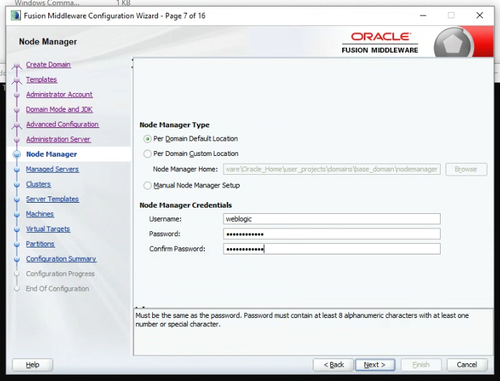Click the Node Manager Type heading
This screenshot has height=381, width=500.
pyautogui.click(x=174, y=125)
